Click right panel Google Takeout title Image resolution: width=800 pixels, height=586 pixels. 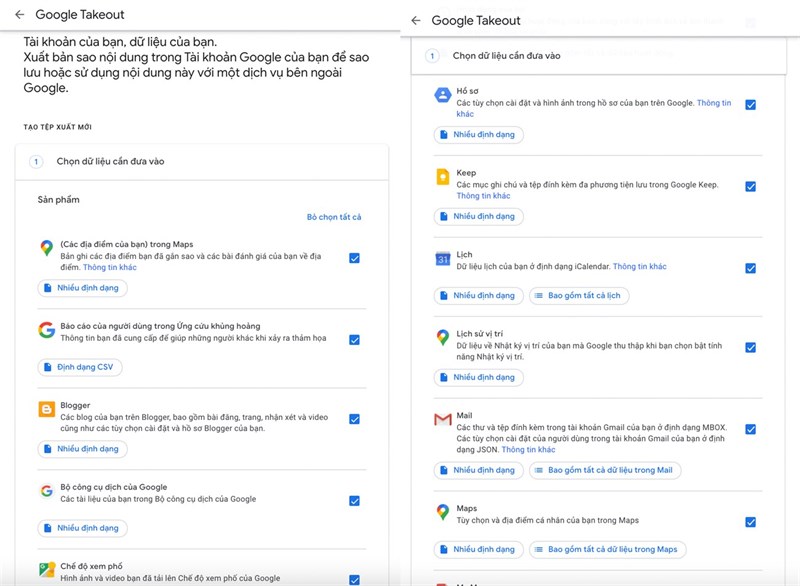point(476,20)
